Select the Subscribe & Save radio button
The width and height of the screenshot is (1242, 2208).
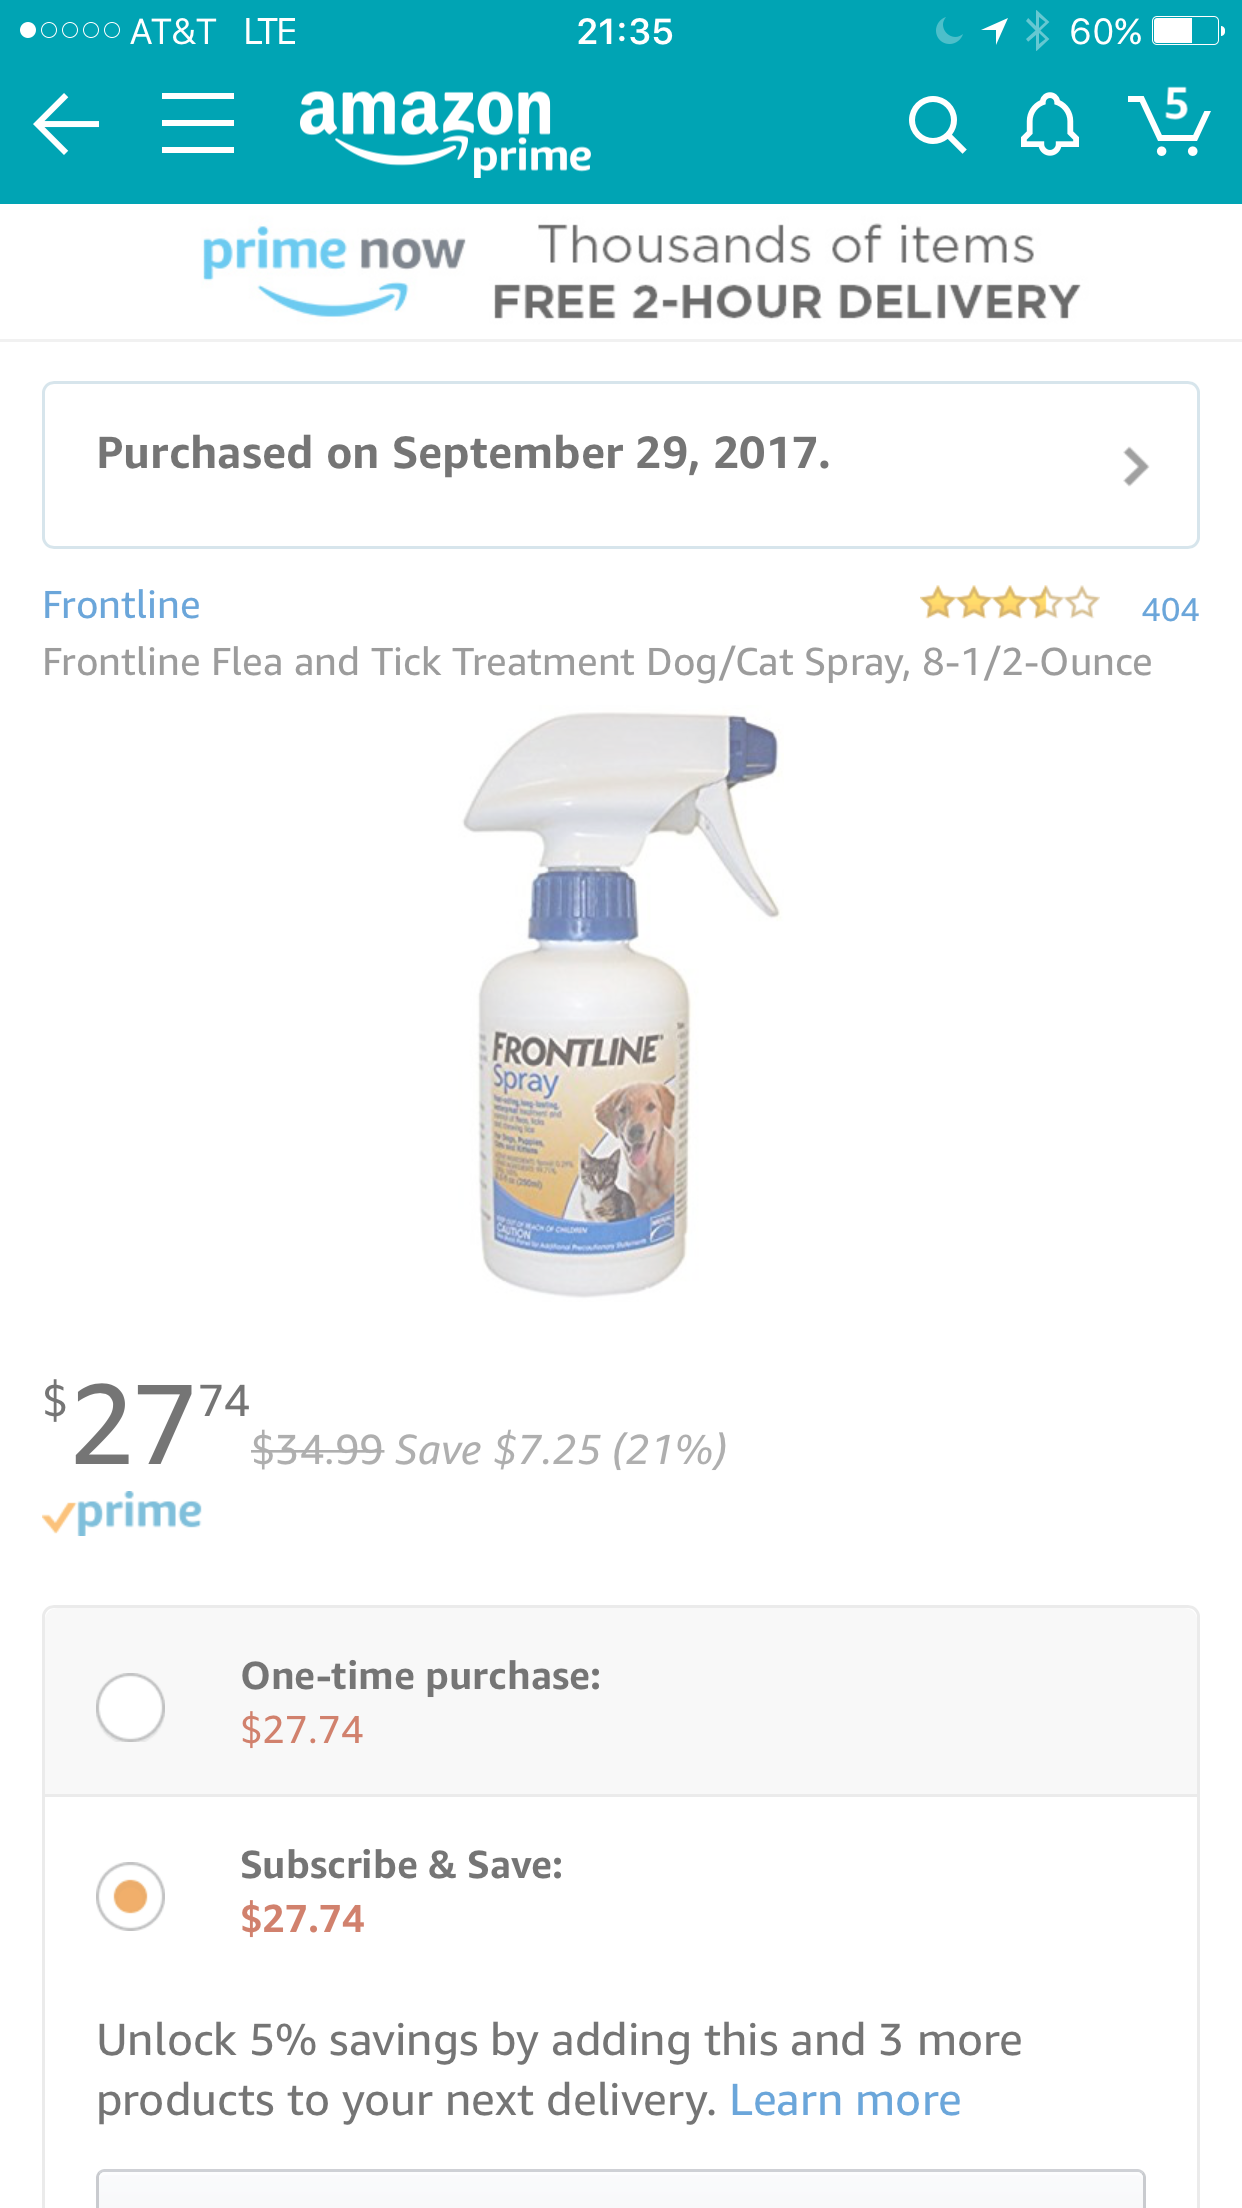point(131,1895)
